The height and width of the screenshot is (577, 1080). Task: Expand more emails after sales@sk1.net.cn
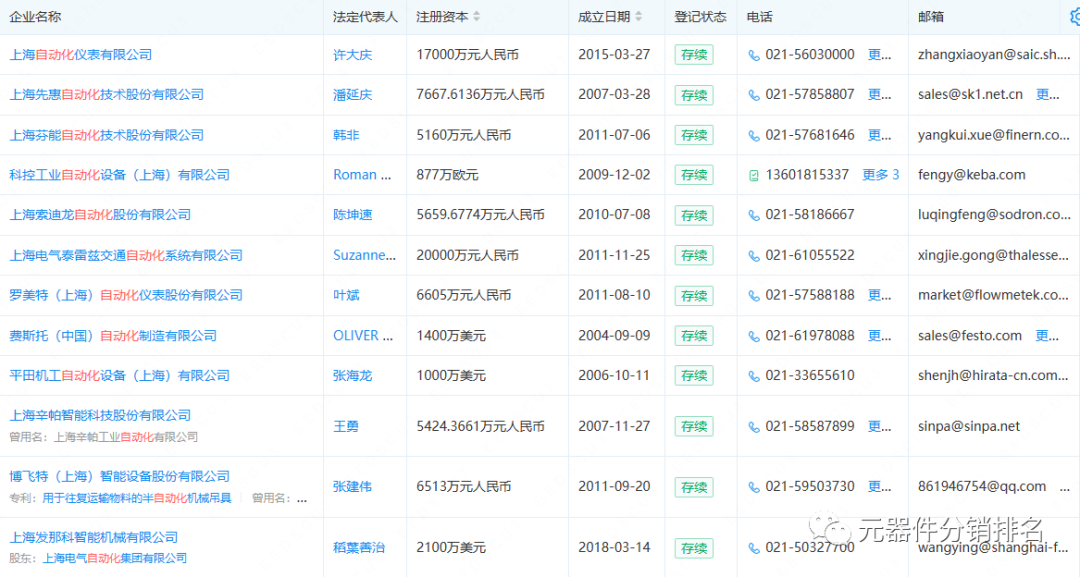click(1048, 94)
